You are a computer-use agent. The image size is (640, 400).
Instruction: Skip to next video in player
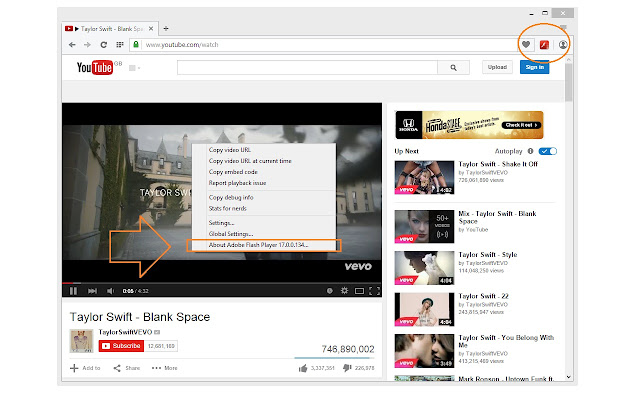coord(93,291)
